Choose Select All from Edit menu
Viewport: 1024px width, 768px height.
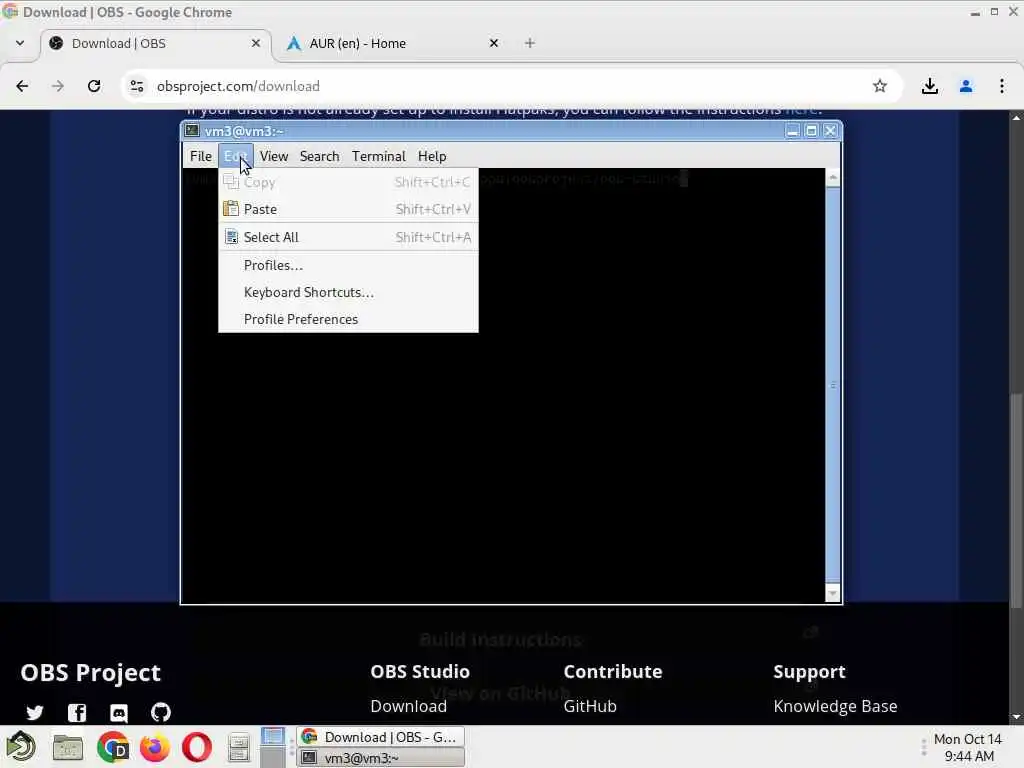point(347,237)
